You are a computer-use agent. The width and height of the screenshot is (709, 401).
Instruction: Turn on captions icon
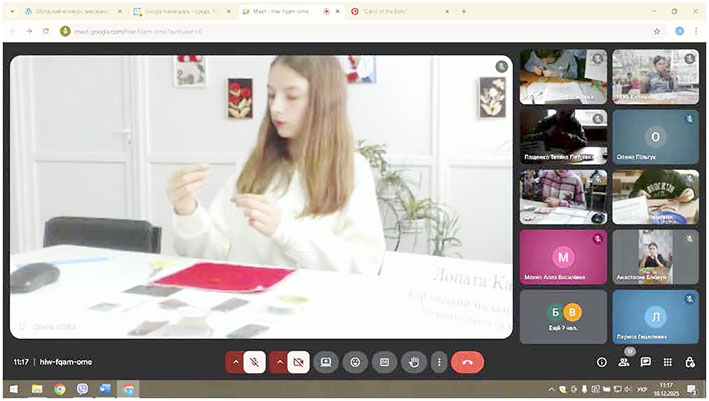(384, 362)
